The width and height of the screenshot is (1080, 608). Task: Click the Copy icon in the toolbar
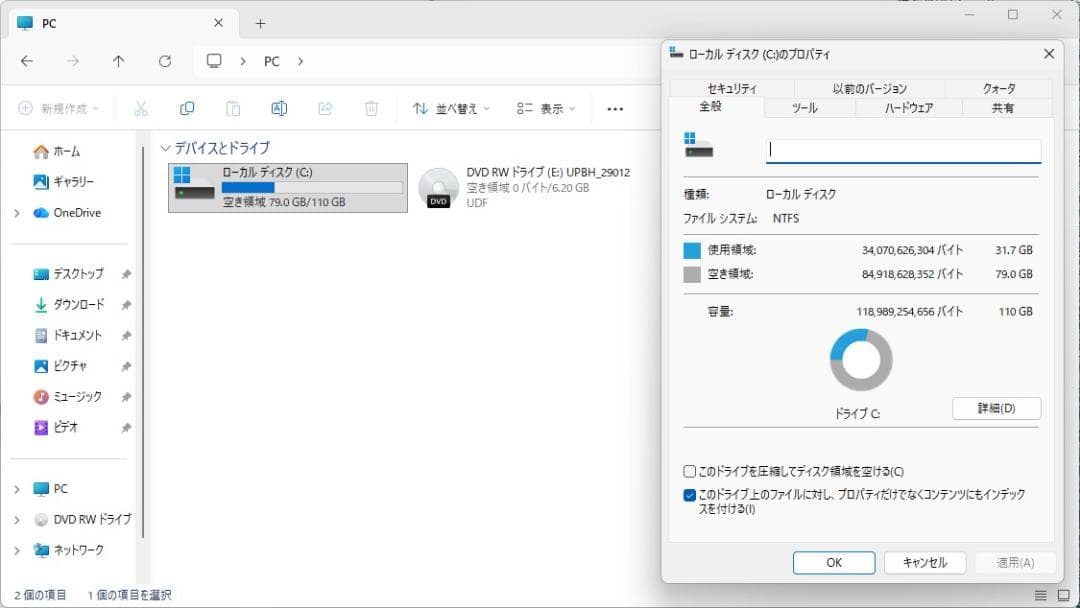tap(188, 108)
